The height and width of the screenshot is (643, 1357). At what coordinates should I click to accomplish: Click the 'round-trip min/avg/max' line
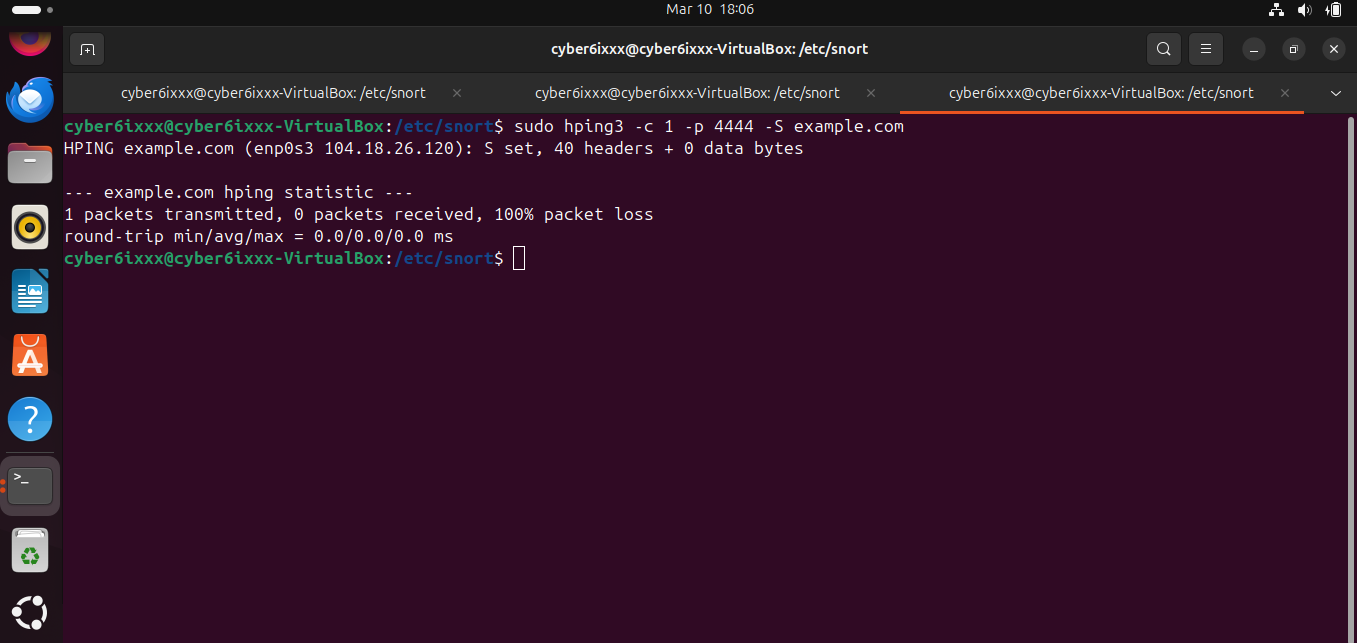coord(258,236)
